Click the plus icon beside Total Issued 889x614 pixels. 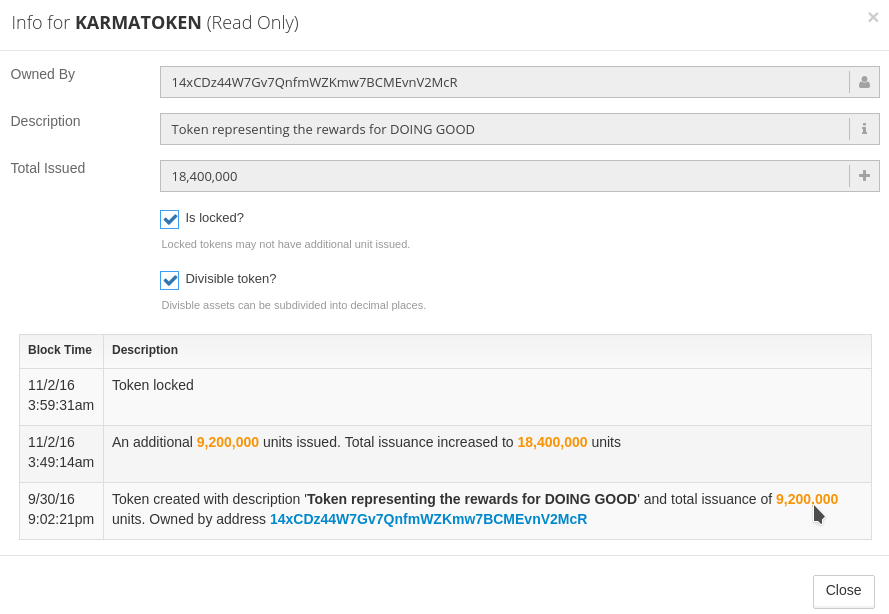pos(864,176)
